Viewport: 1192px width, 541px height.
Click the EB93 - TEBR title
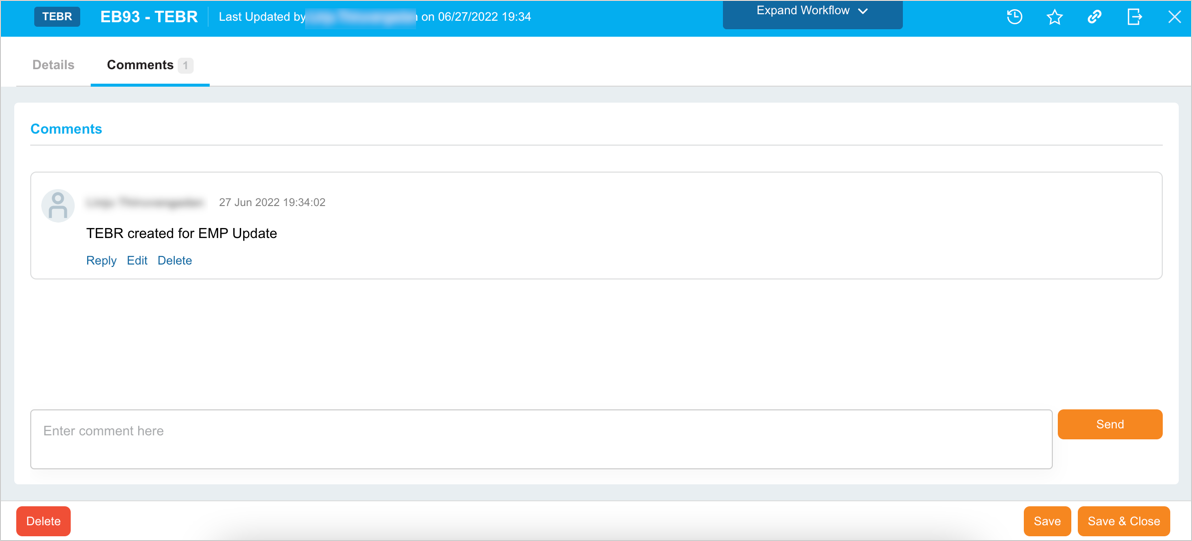[x=149, y=17]
